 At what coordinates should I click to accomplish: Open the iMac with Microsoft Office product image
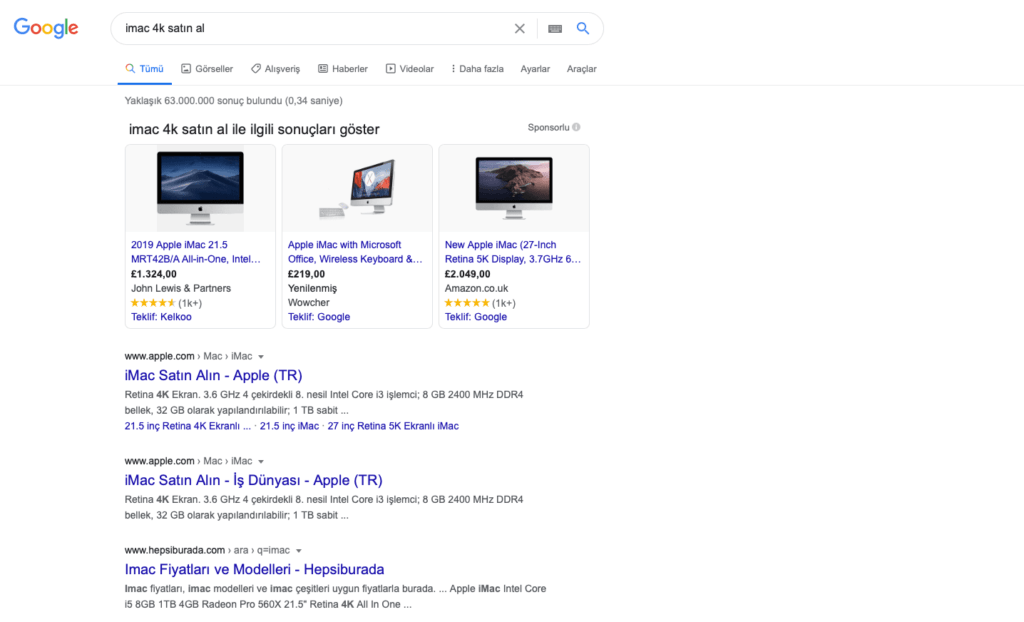point(357,188)
